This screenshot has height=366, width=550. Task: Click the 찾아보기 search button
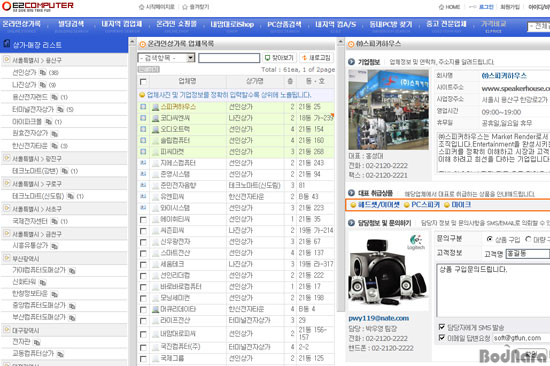(280, 58)
